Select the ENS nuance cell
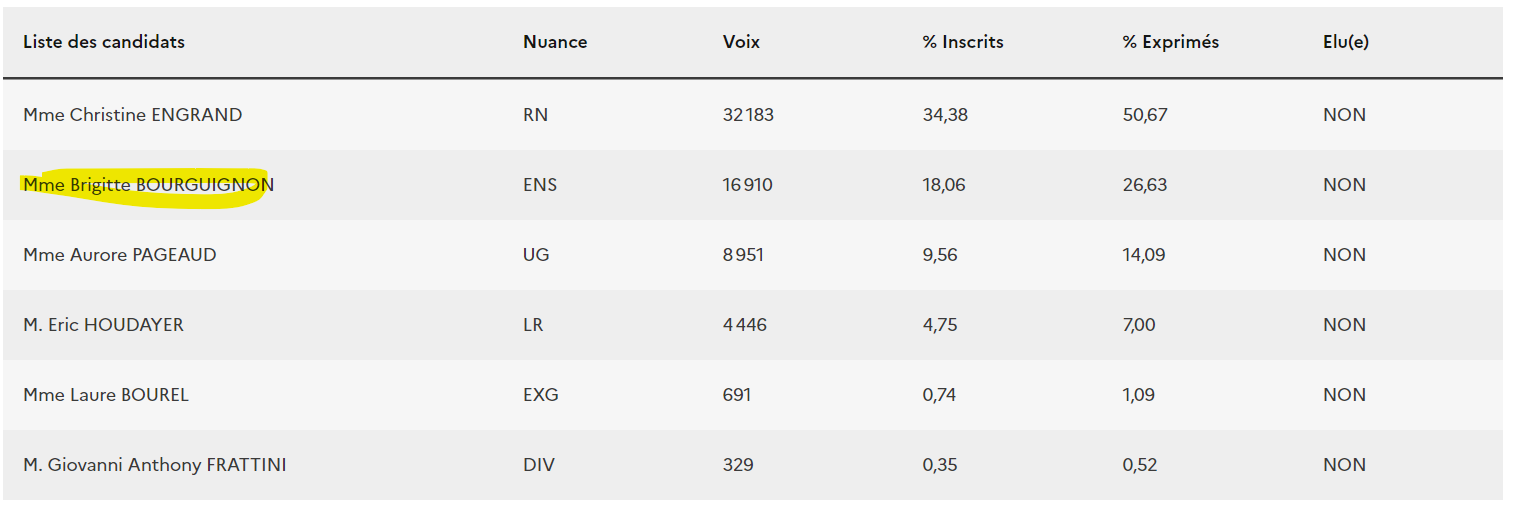 click(540, 185)
